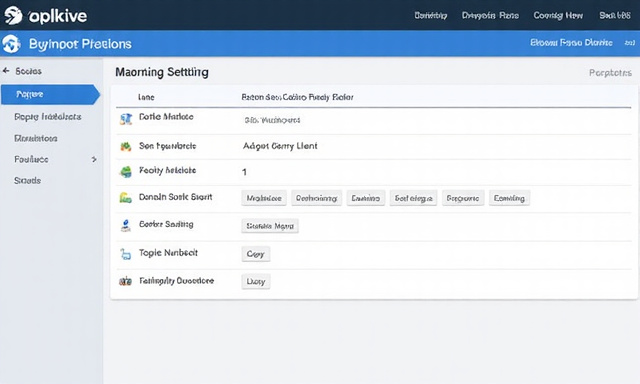Image resolution: width=640 pixels, height=384 pixels.
Task: Open the Cooniig How navigation item
Action: [558, 16]
